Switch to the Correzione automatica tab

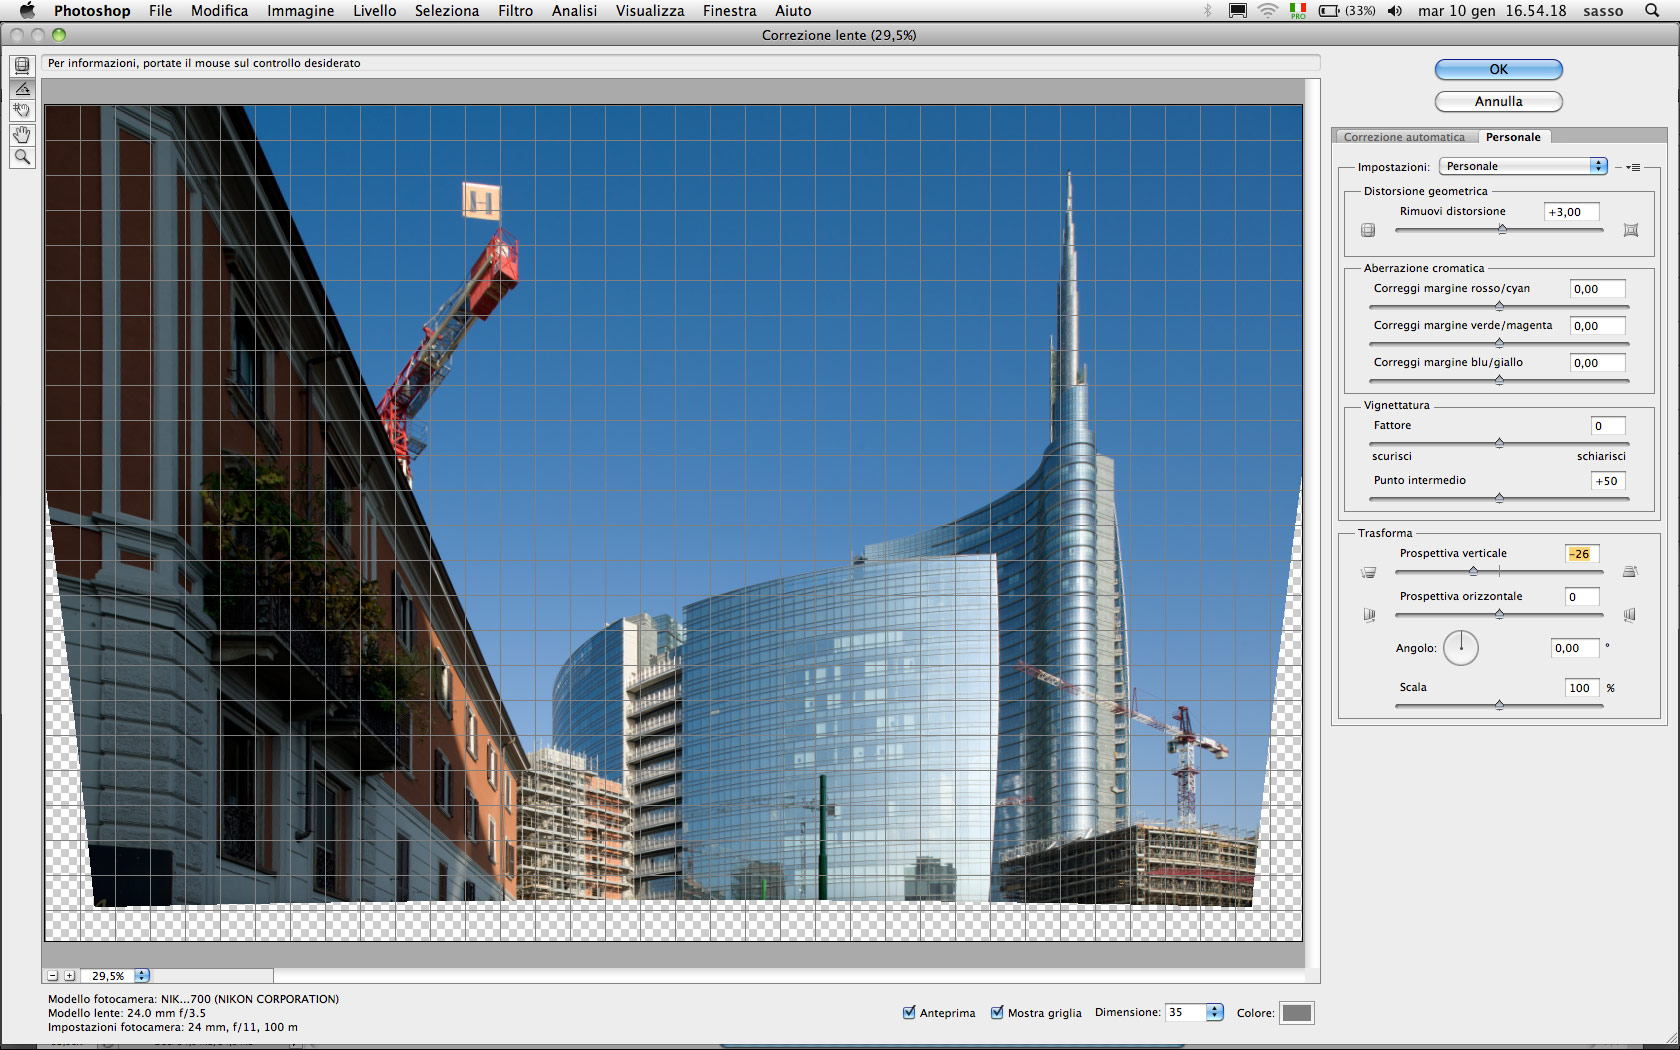(x=1404, y=137)
